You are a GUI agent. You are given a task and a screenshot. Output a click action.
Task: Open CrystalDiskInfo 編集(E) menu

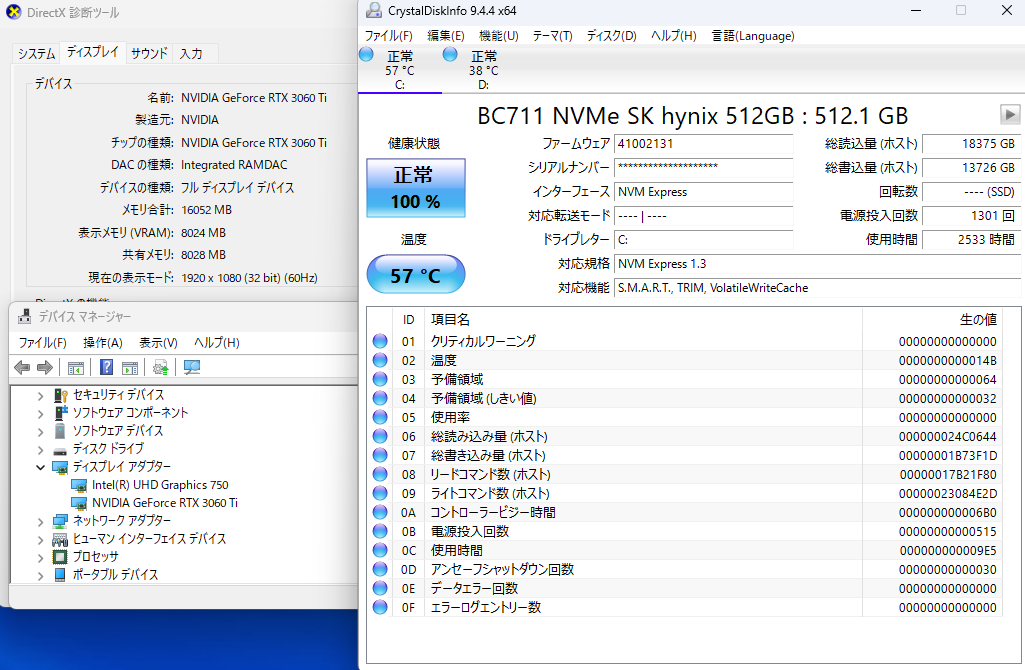point(446,36)
